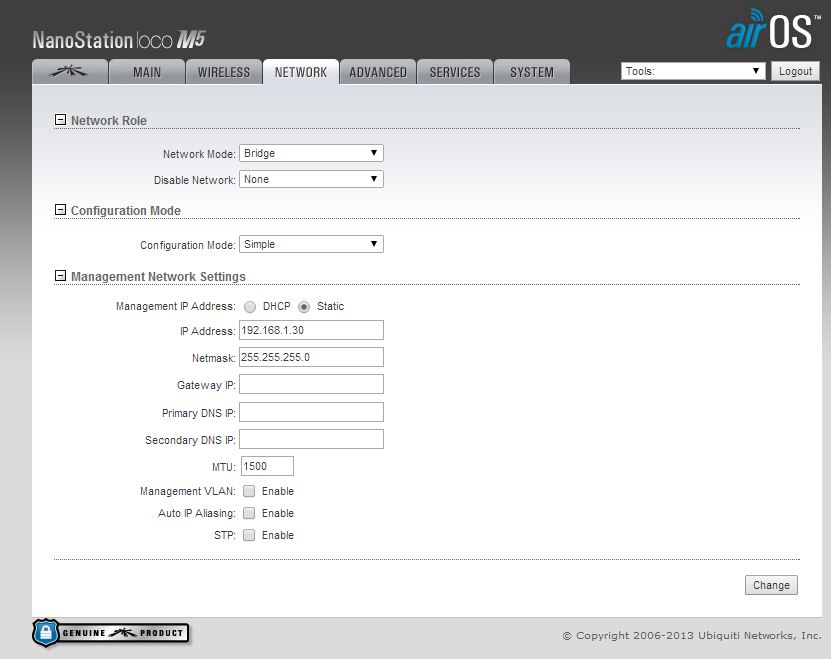The width and height of the screenshot is (831, 659).
Task: Collapse the Network Role section
Action: coord(60,120)
